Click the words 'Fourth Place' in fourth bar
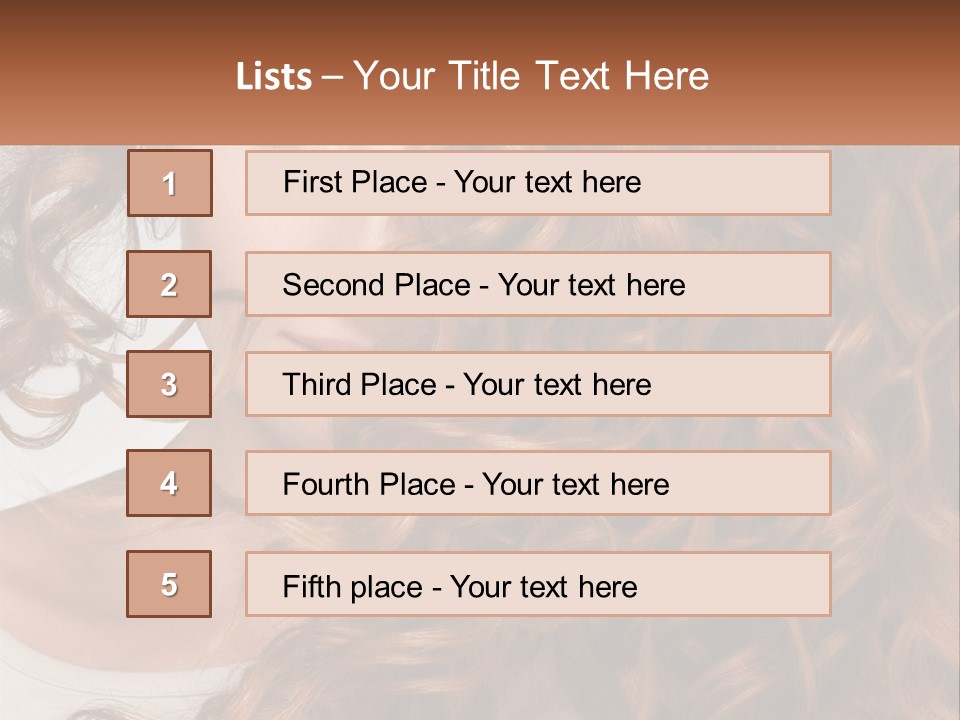 369,484
